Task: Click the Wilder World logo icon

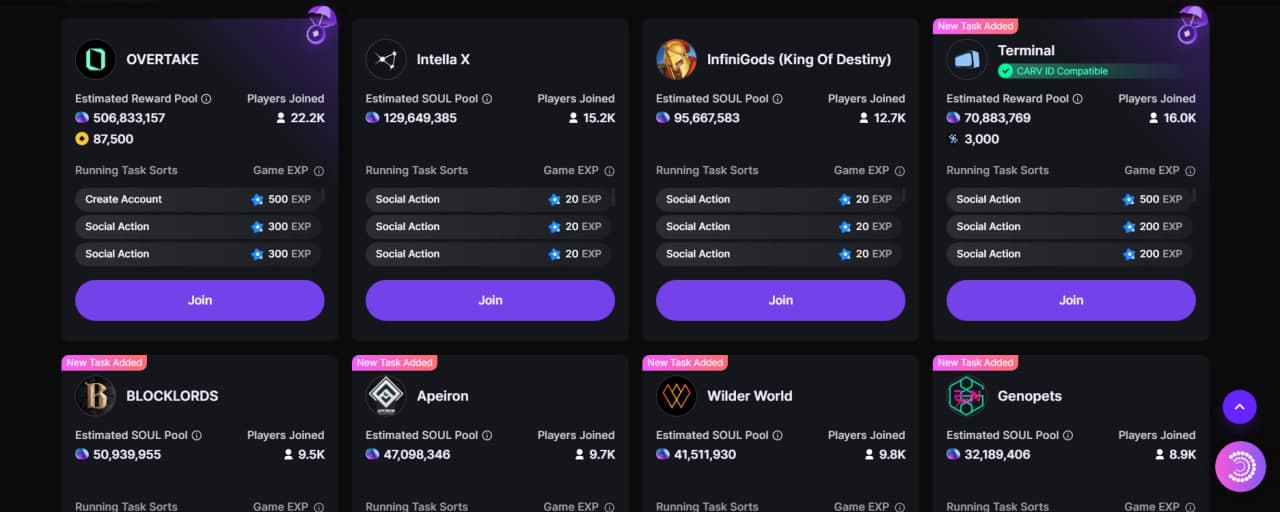Action: (x=676, y=396)
